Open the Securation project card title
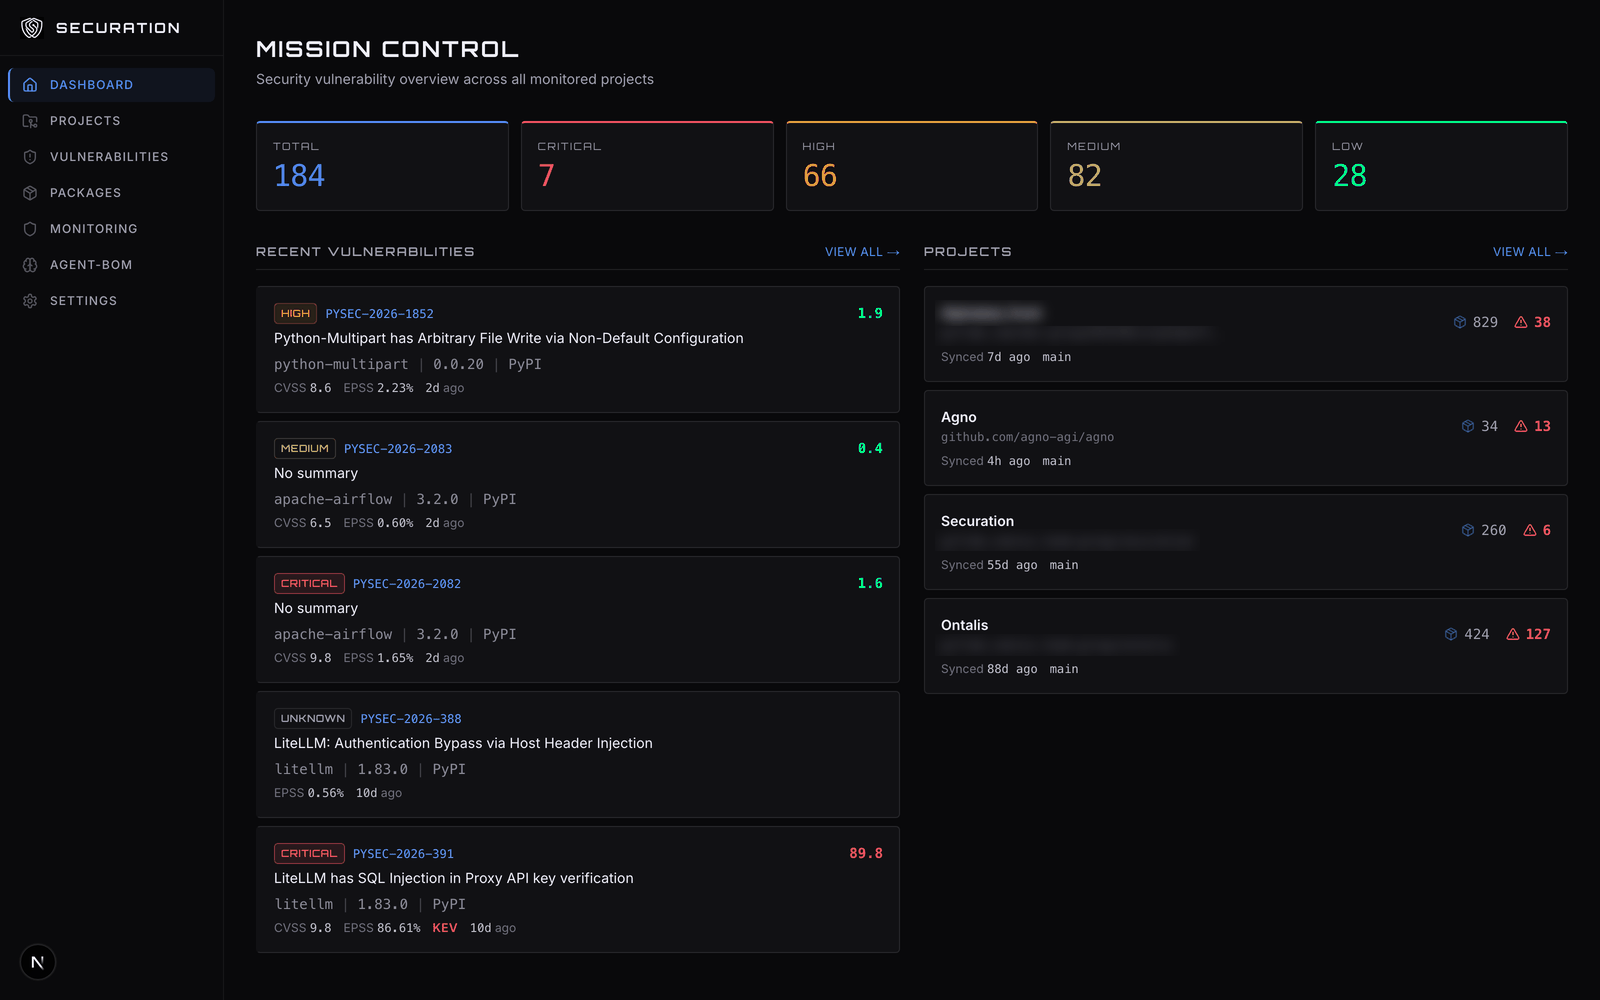1600x1000 pixels. (x=977, y=521)
